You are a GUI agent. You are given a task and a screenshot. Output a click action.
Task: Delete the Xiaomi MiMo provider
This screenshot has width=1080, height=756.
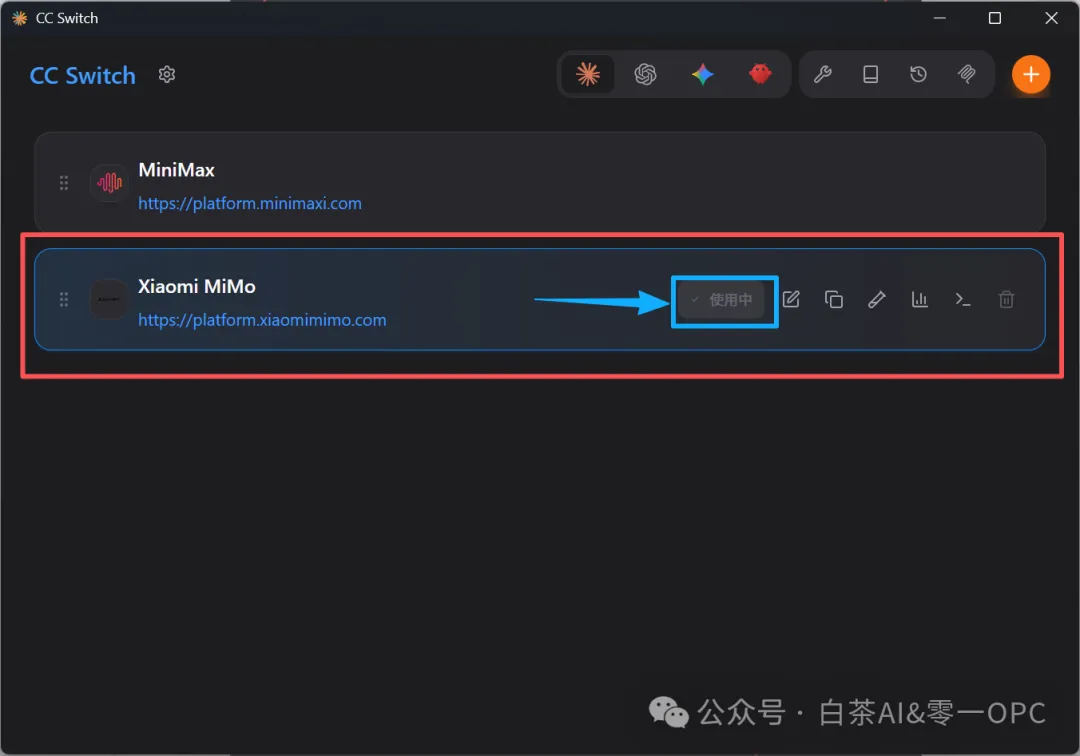click(x=1006, y=300)
